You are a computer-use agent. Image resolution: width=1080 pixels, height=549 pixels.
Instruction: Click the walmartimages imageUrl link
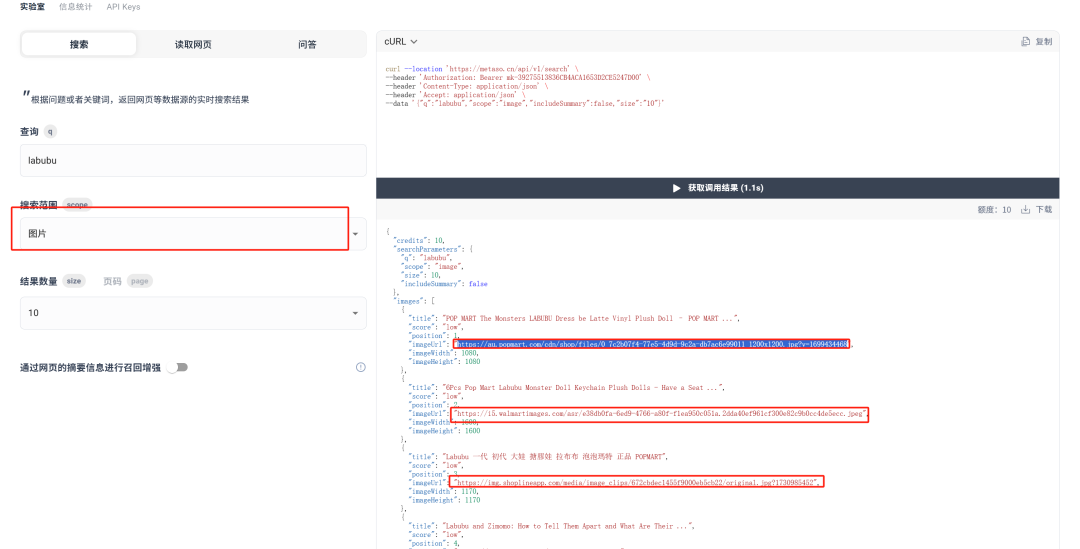coord(661,413)
